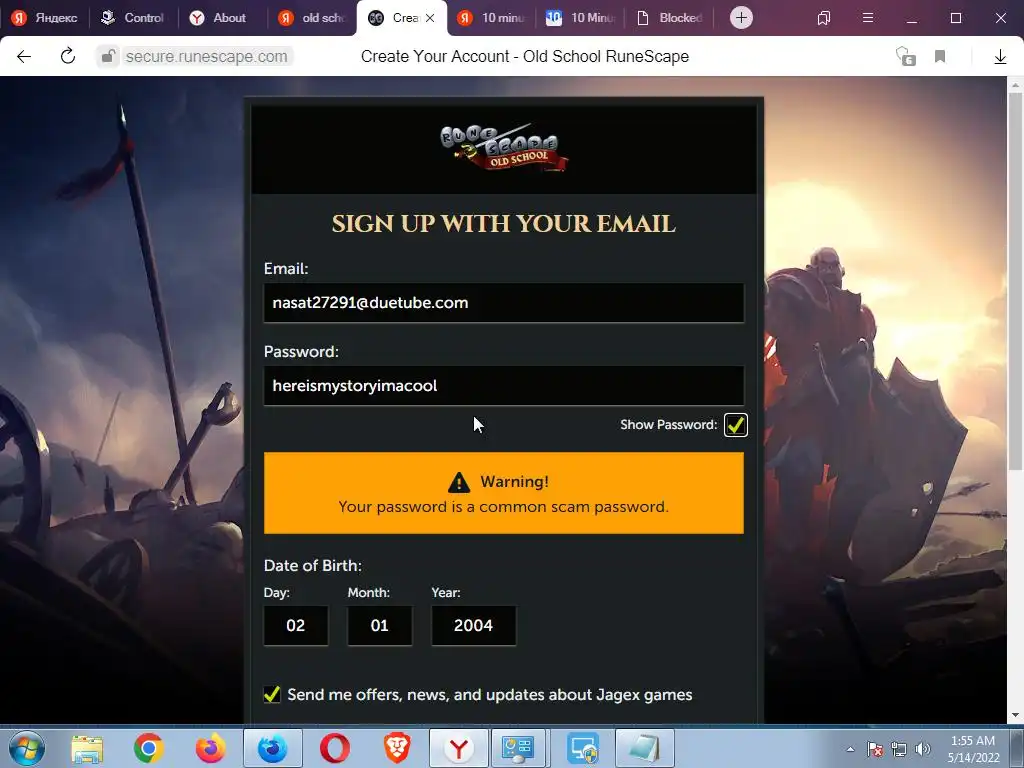
Task: Show hidden system tray icons
Action: (850, 749)
